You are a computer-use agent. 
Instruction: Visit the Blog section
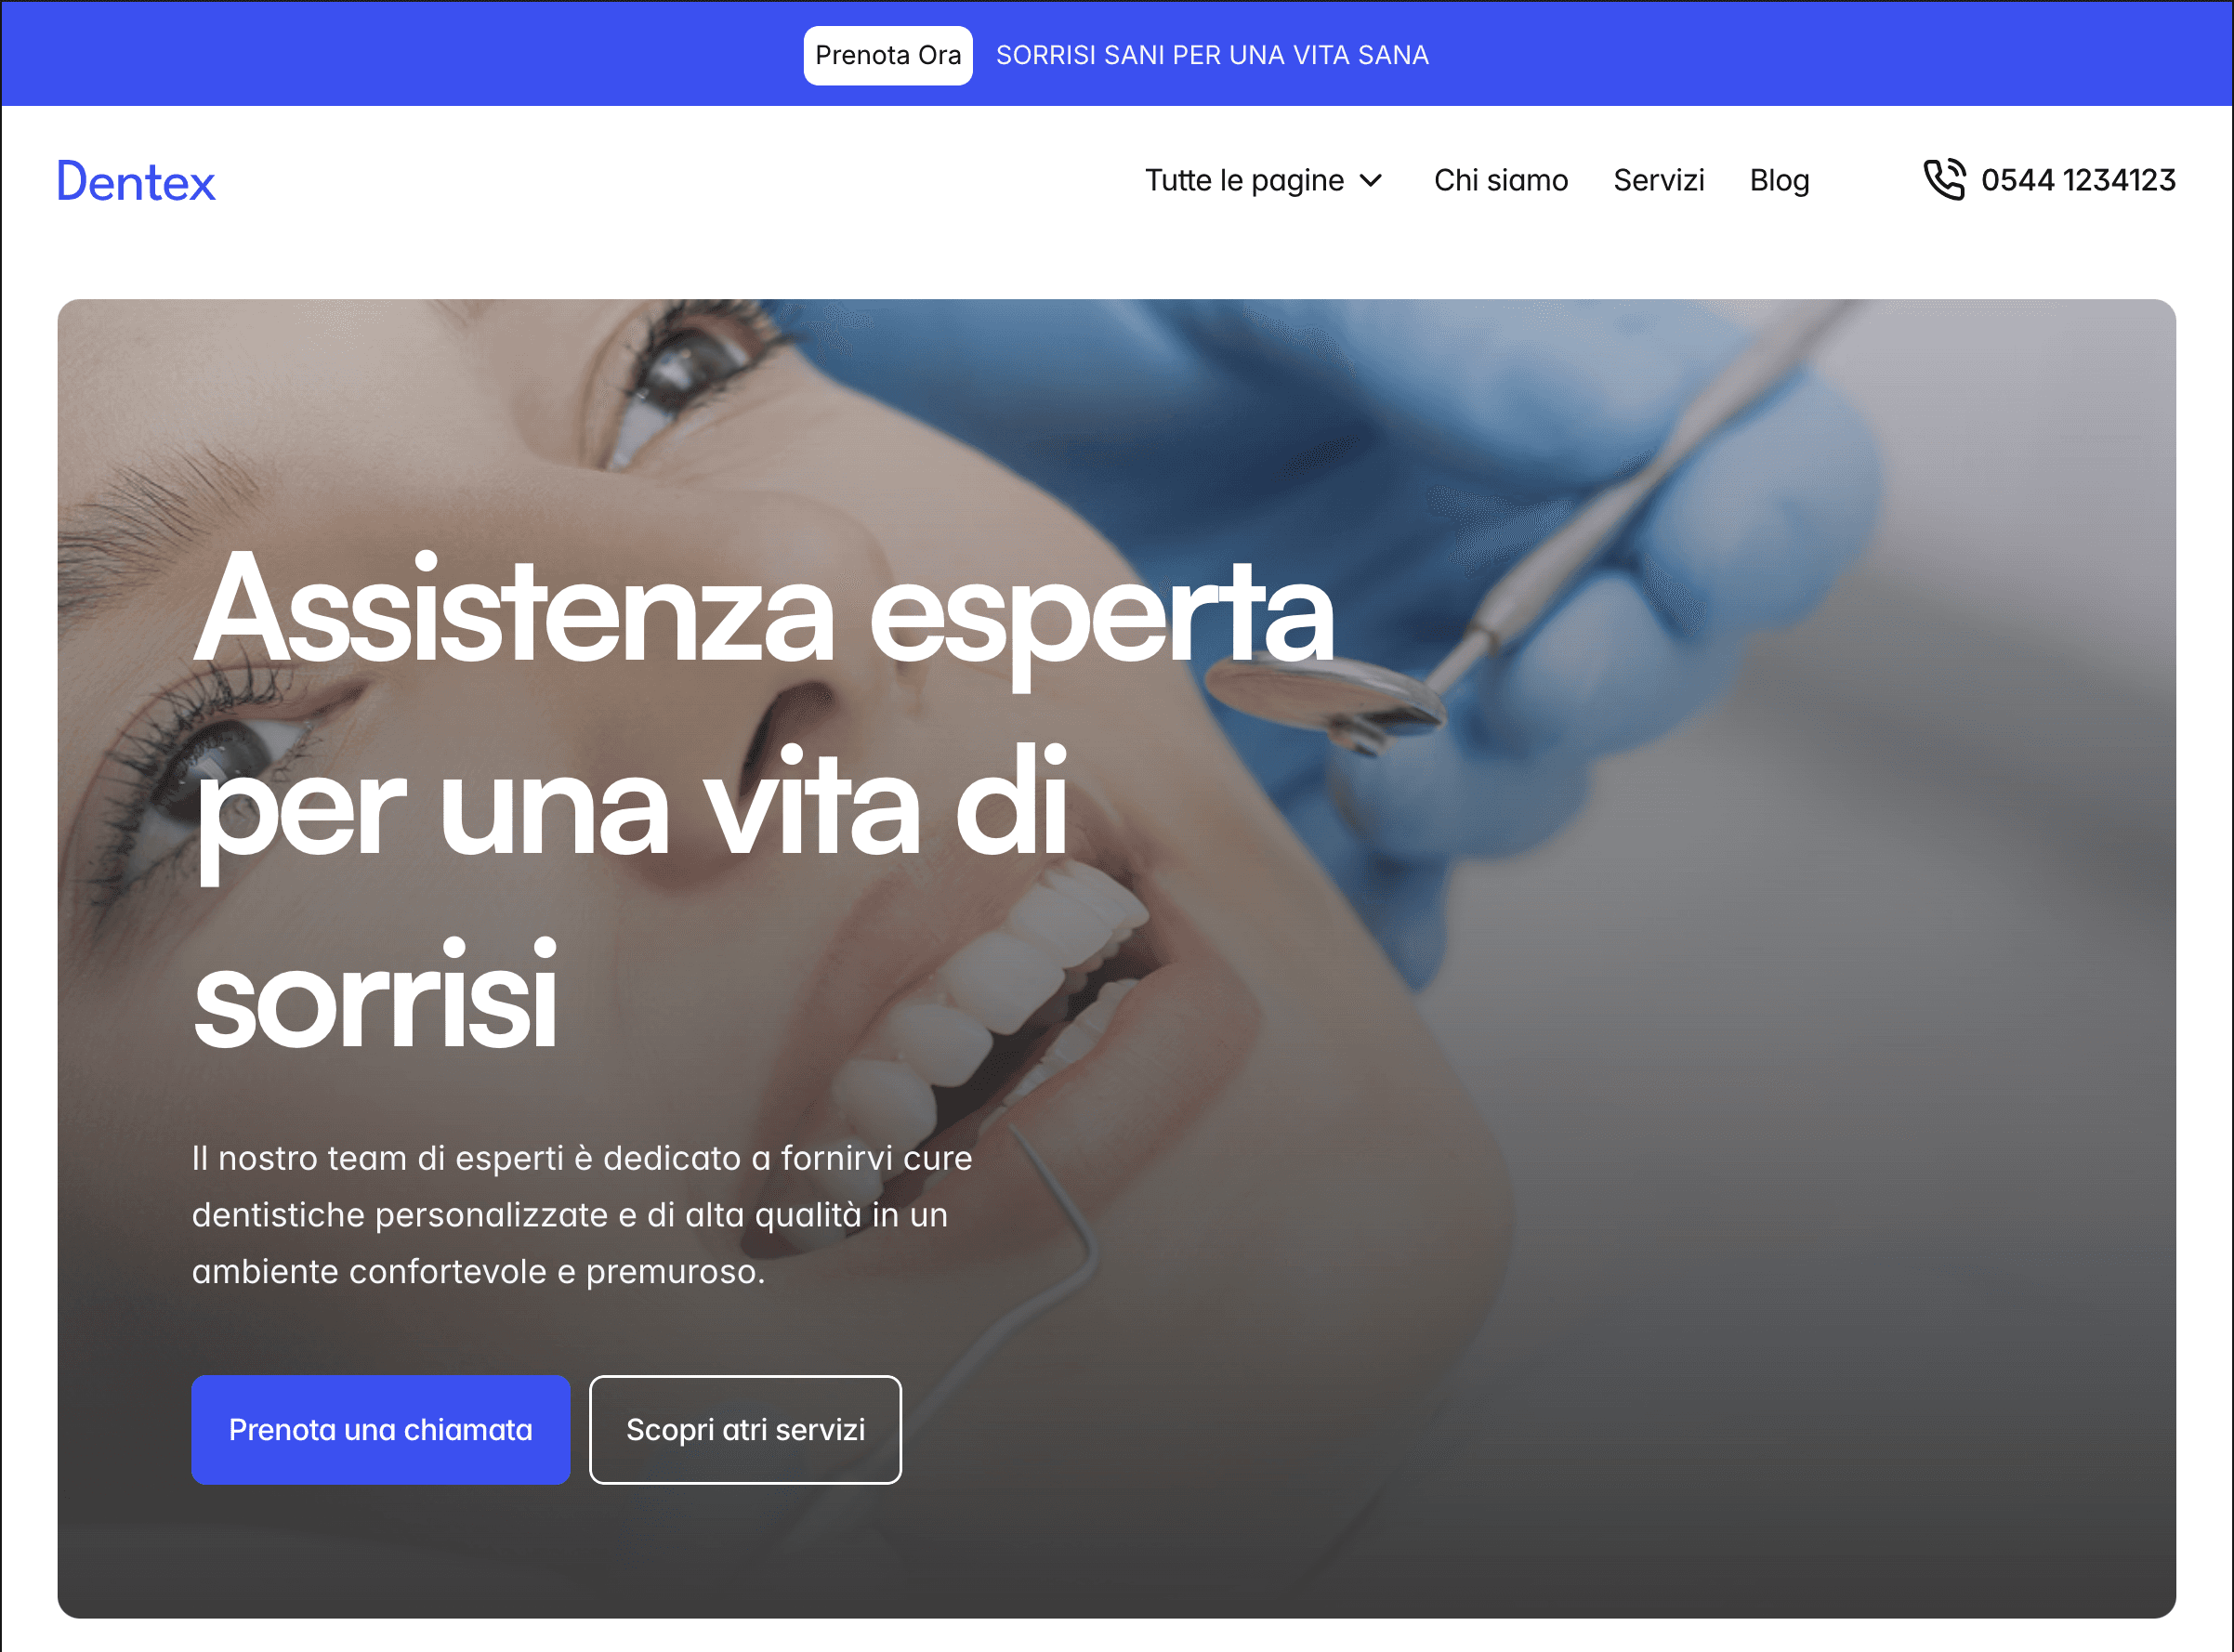[x=1779, y=181]
